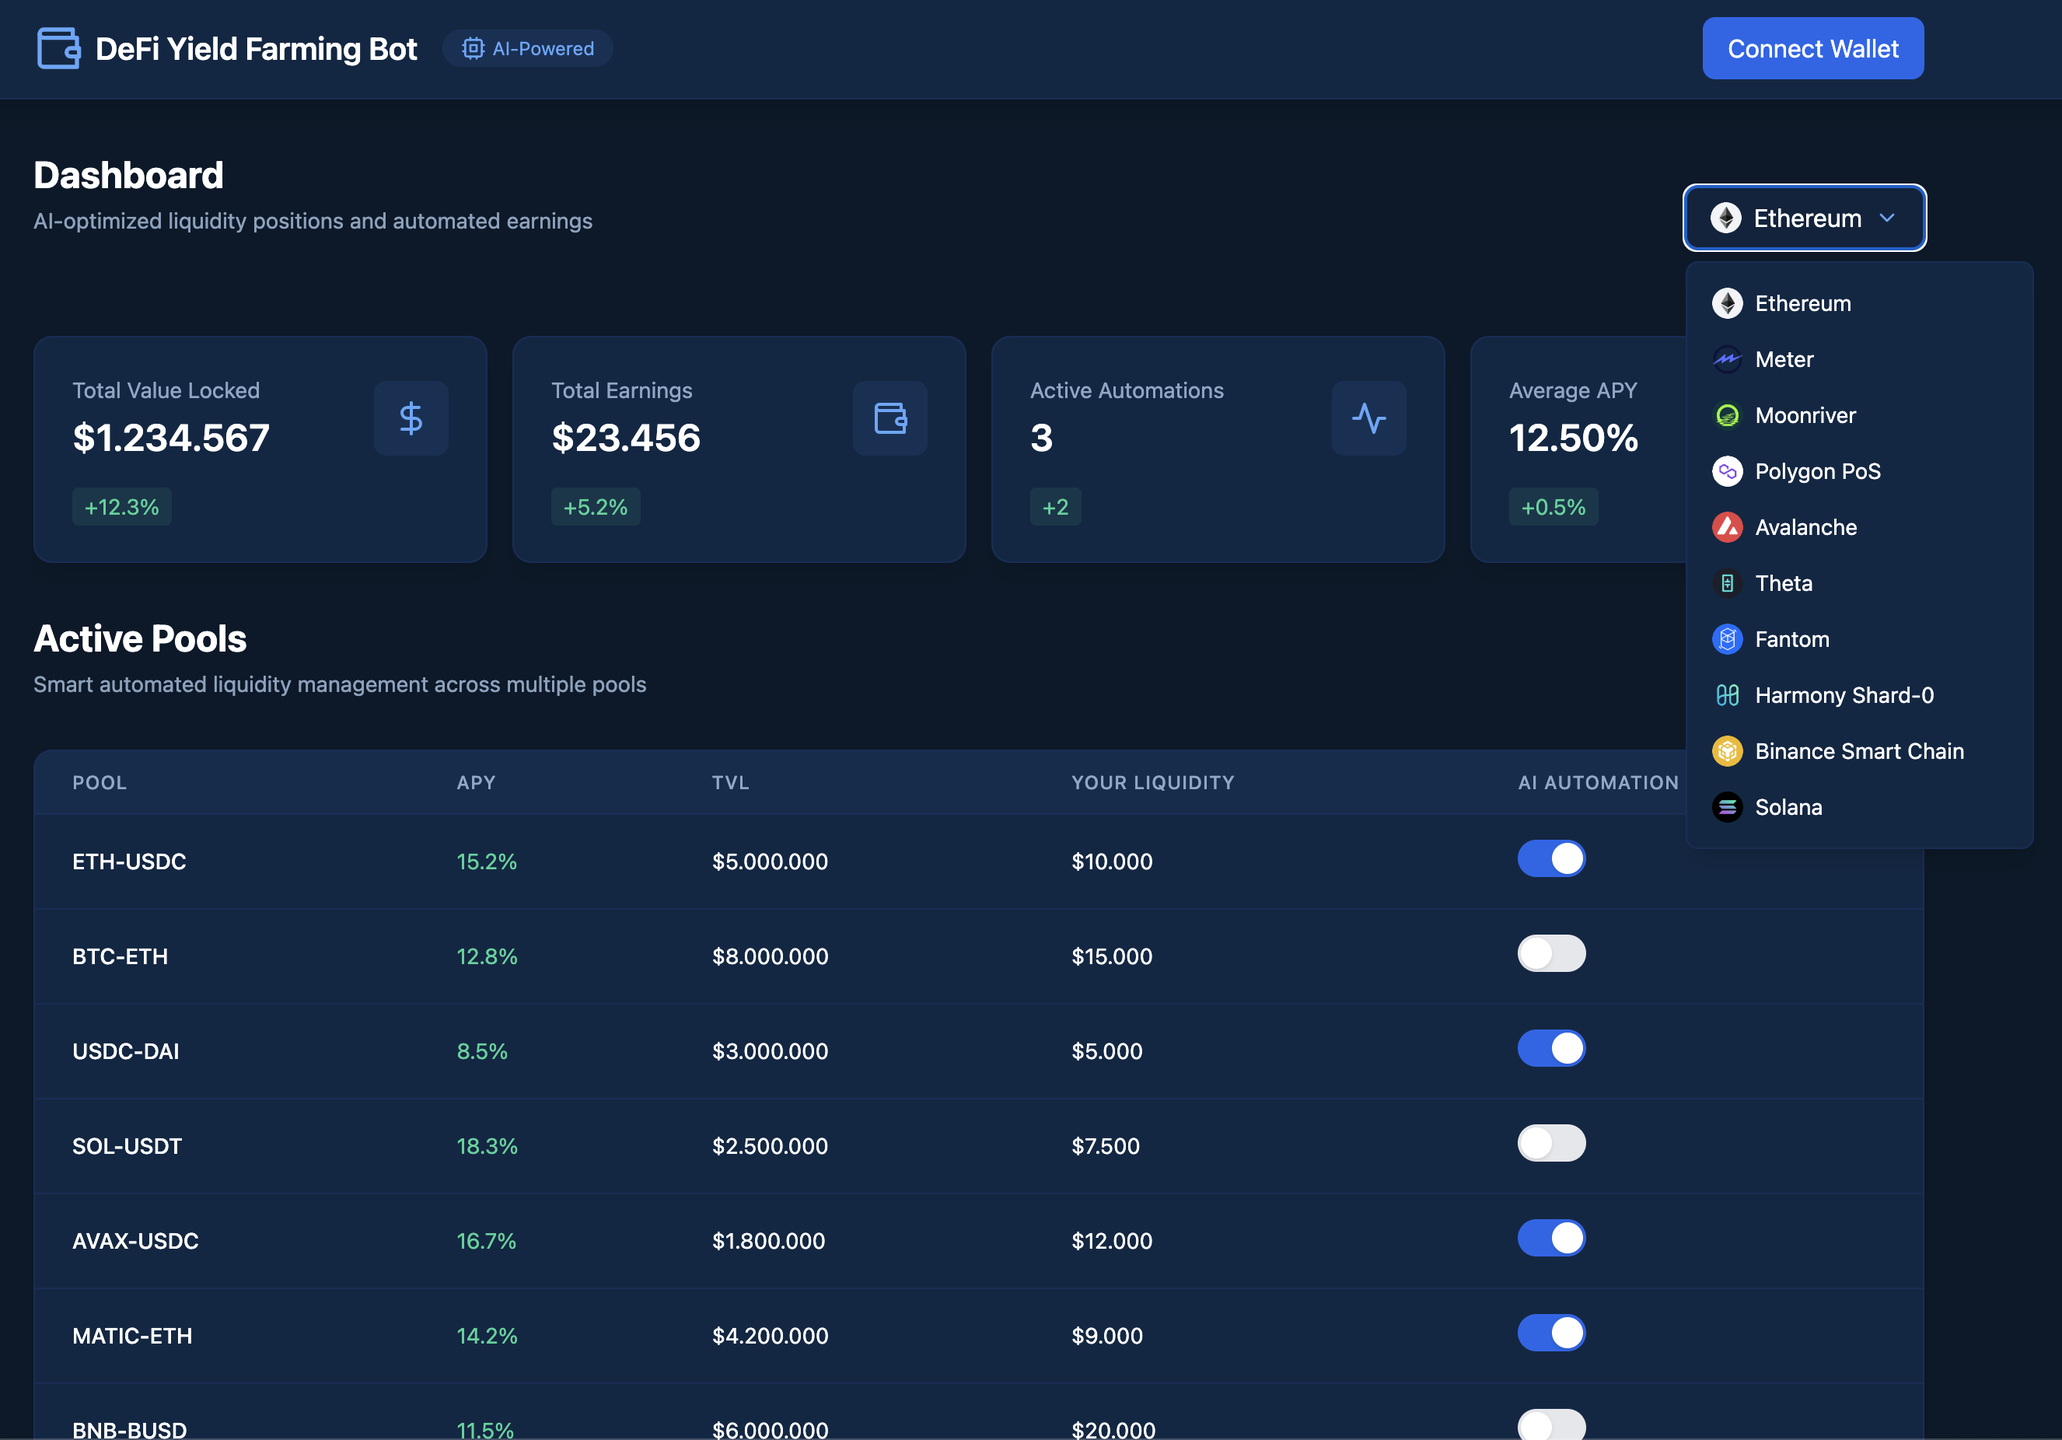Click the MATIC-ETH pool row name
2062x1440 pixels.
(132, 1336)
